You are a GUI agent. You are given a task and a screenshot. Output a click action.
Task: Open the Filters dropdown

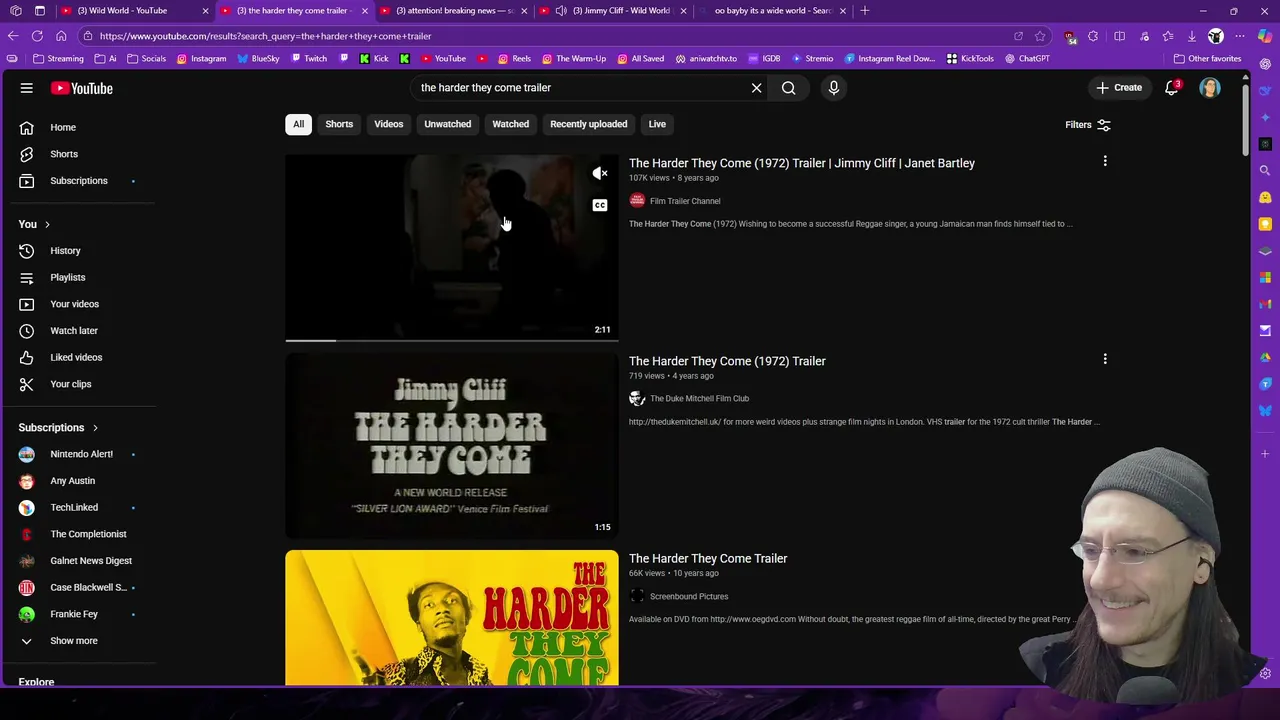(1088, 125)
